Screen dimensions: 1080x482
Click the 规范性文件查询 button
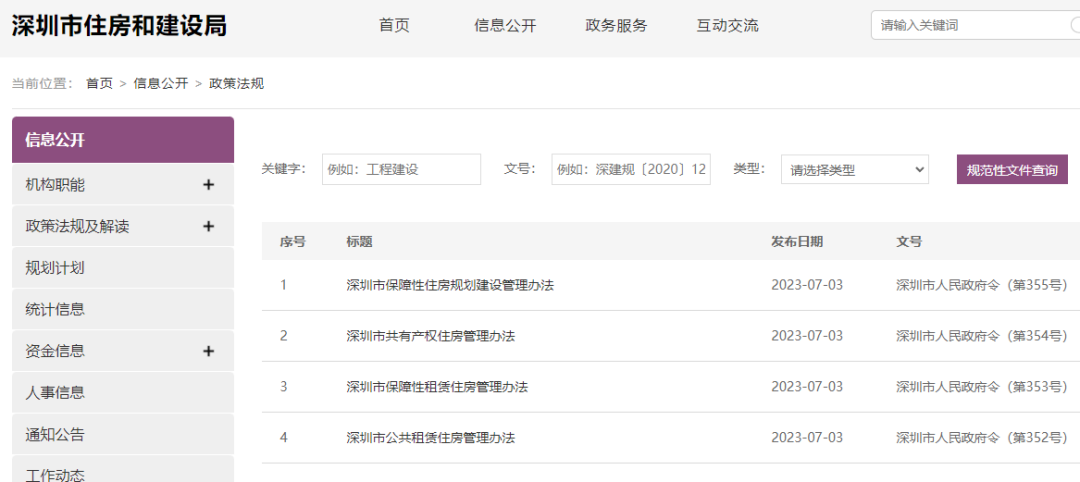coord(1012,169)
